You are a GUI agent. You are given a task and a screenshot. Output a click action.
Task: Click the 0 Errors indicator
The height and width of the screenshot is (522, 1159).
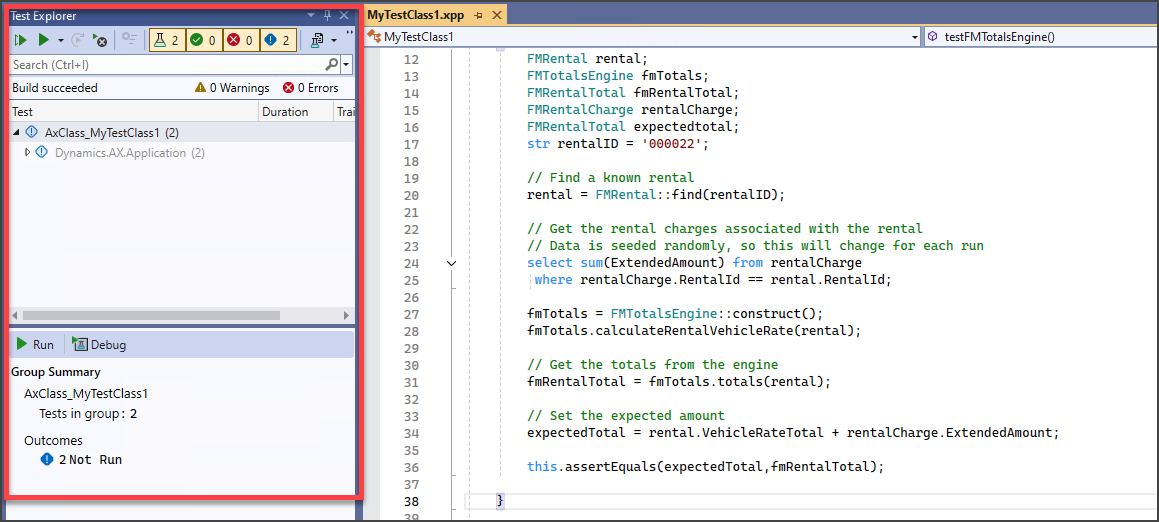[310, 88]
